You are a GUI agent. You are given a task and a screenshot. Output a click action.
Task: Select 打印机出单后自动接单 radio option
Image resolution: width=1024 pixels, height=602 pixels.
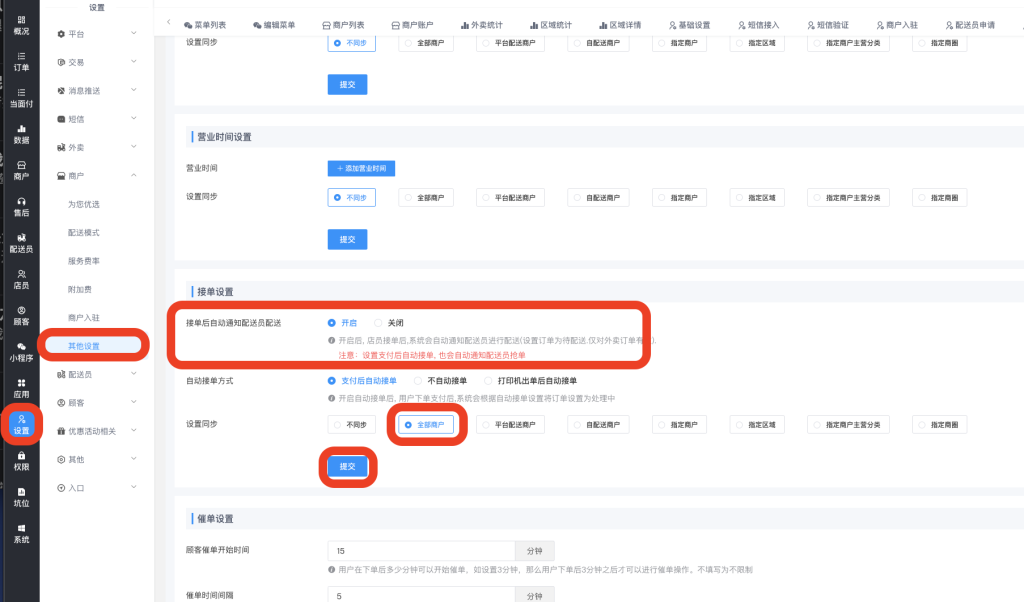coord(488,381)
